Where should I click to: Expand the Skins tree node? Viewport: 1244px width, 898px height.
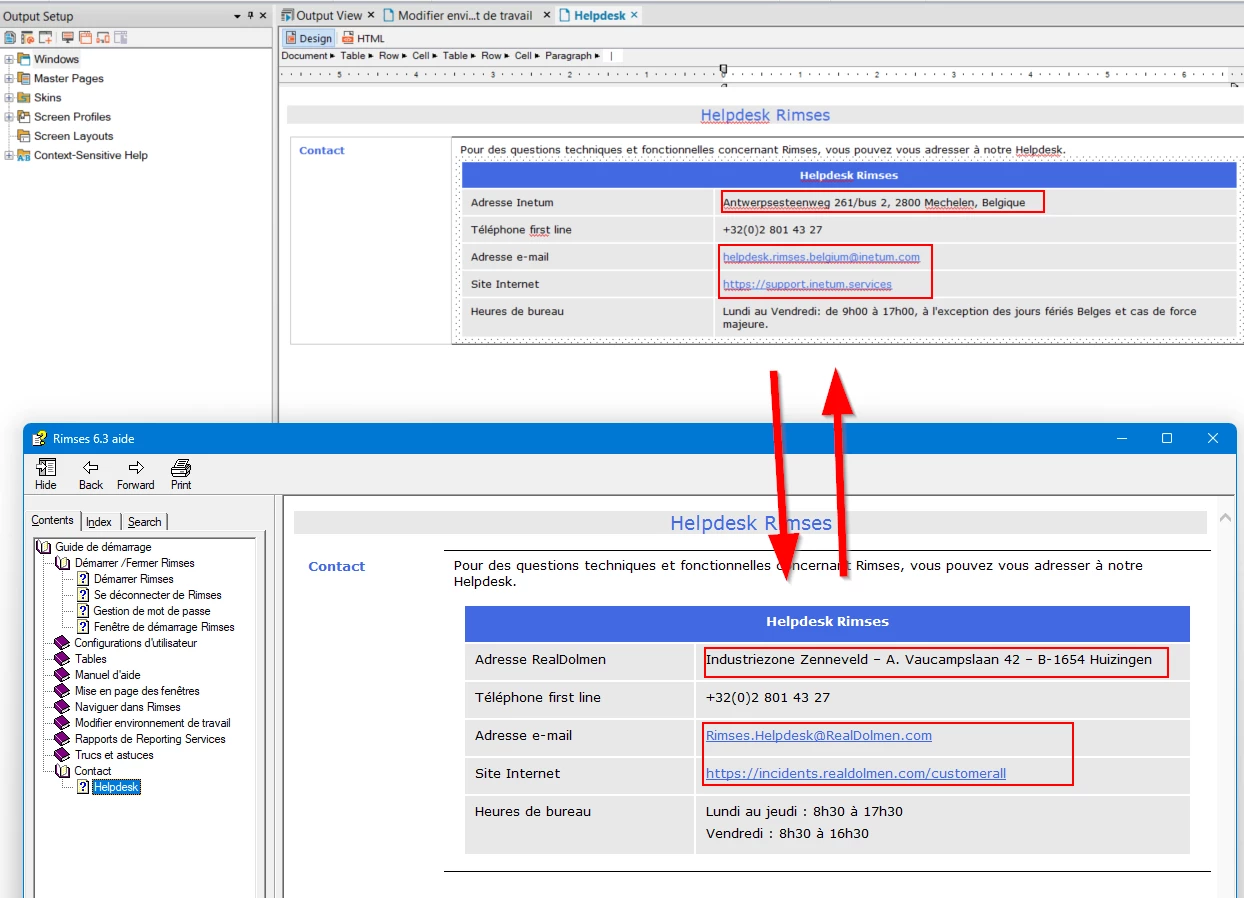tap(9, 97)
